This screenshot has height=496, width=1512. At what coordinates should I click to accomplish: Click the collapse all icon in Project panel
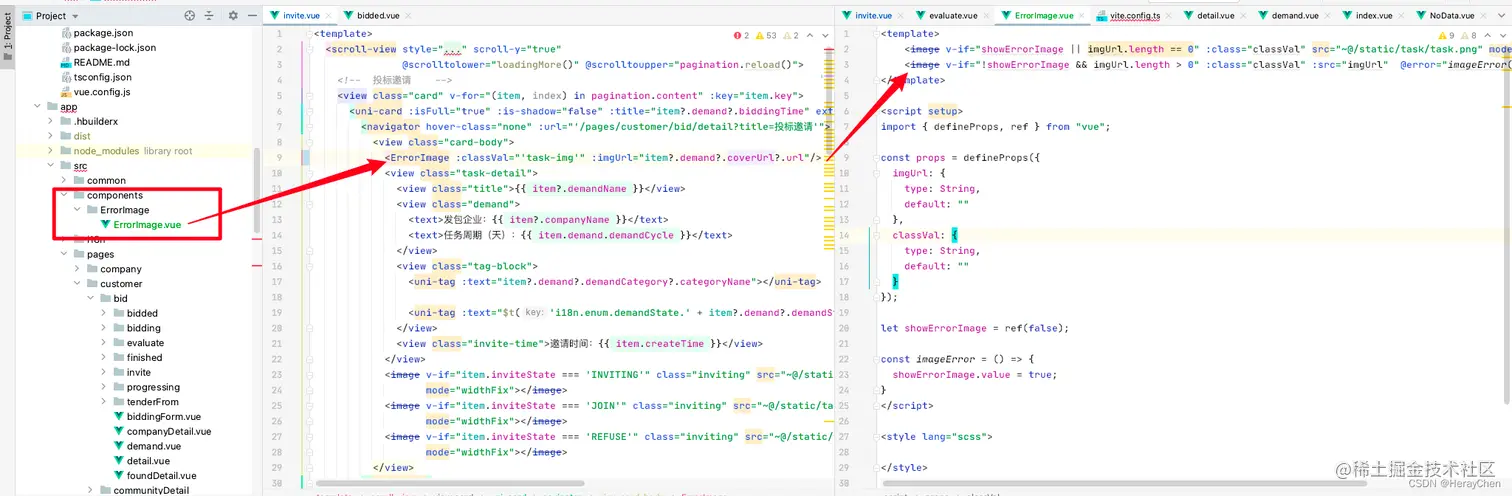click(x=210, y=16)
